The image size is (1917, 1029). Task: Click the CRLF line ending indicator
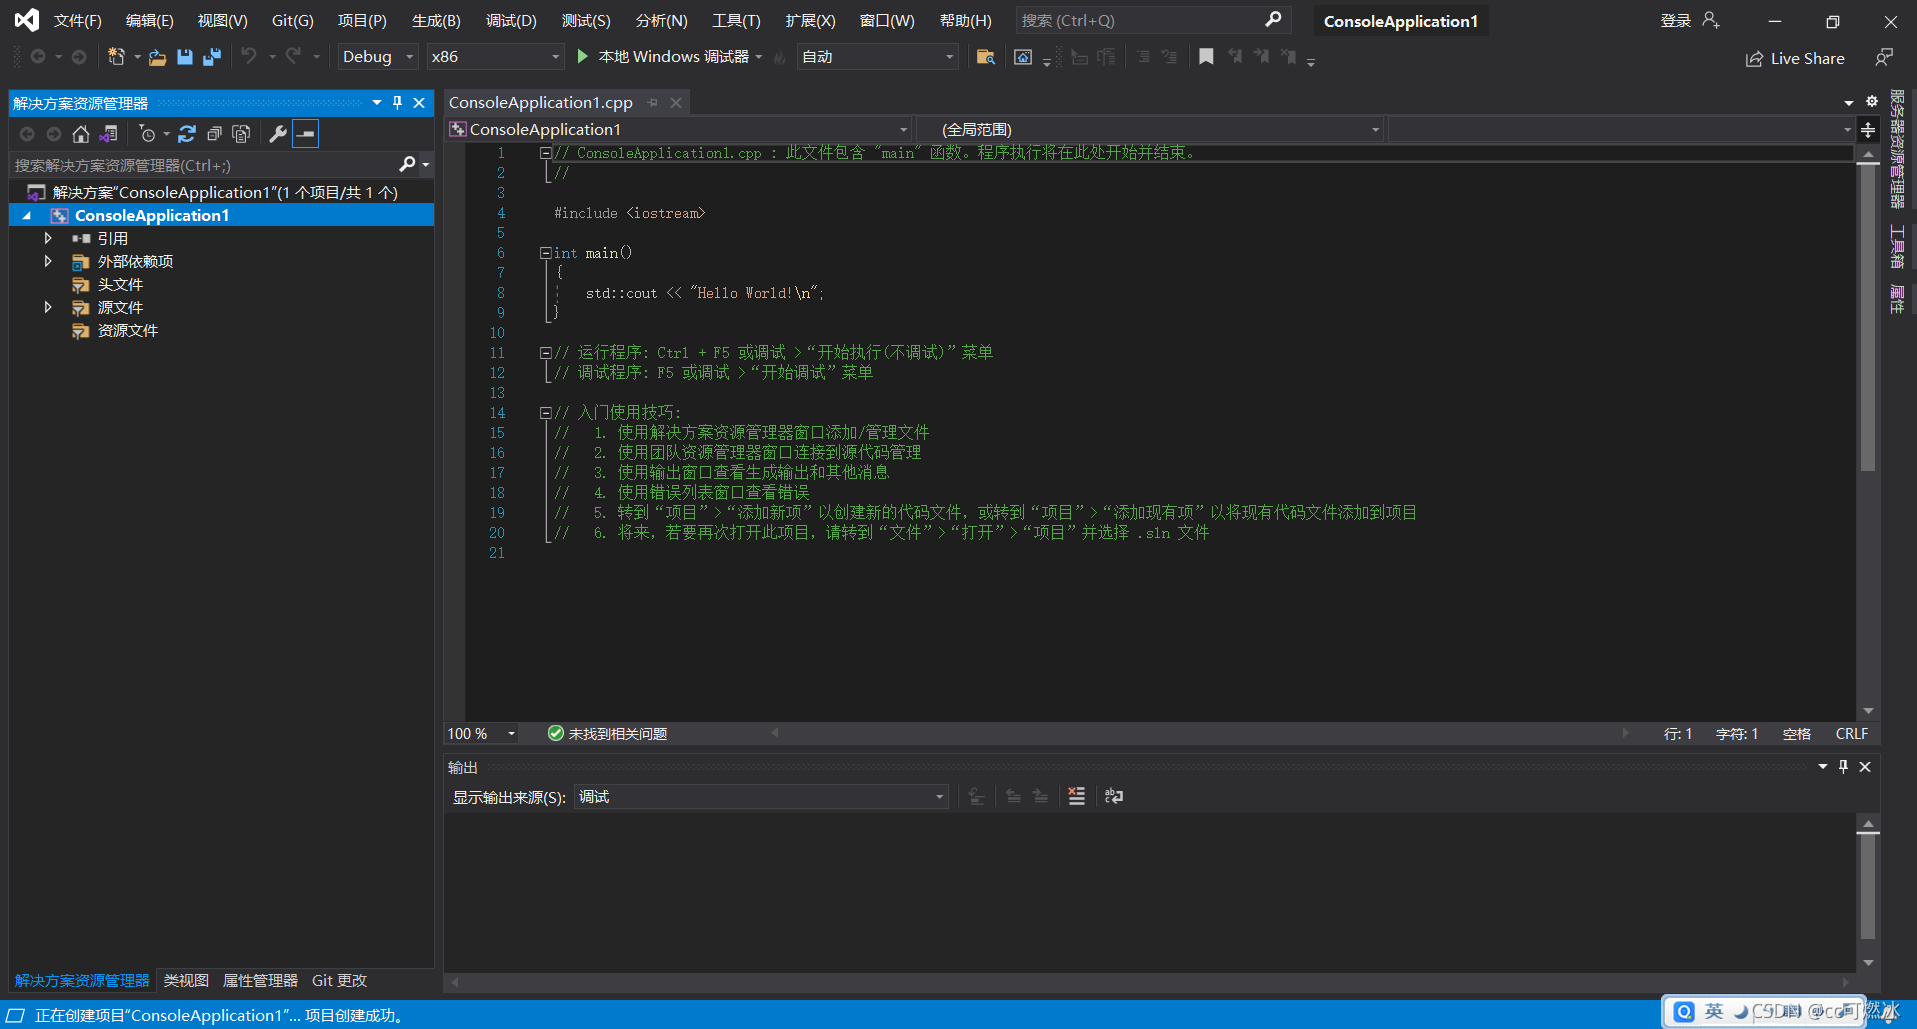(1851, 734)
